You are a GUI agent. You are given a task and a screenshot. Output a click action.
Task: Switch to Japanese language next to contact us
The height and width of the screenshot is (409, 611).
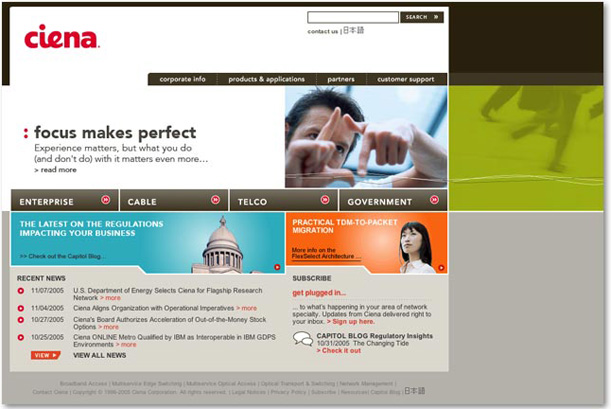[x=353, y=30]
